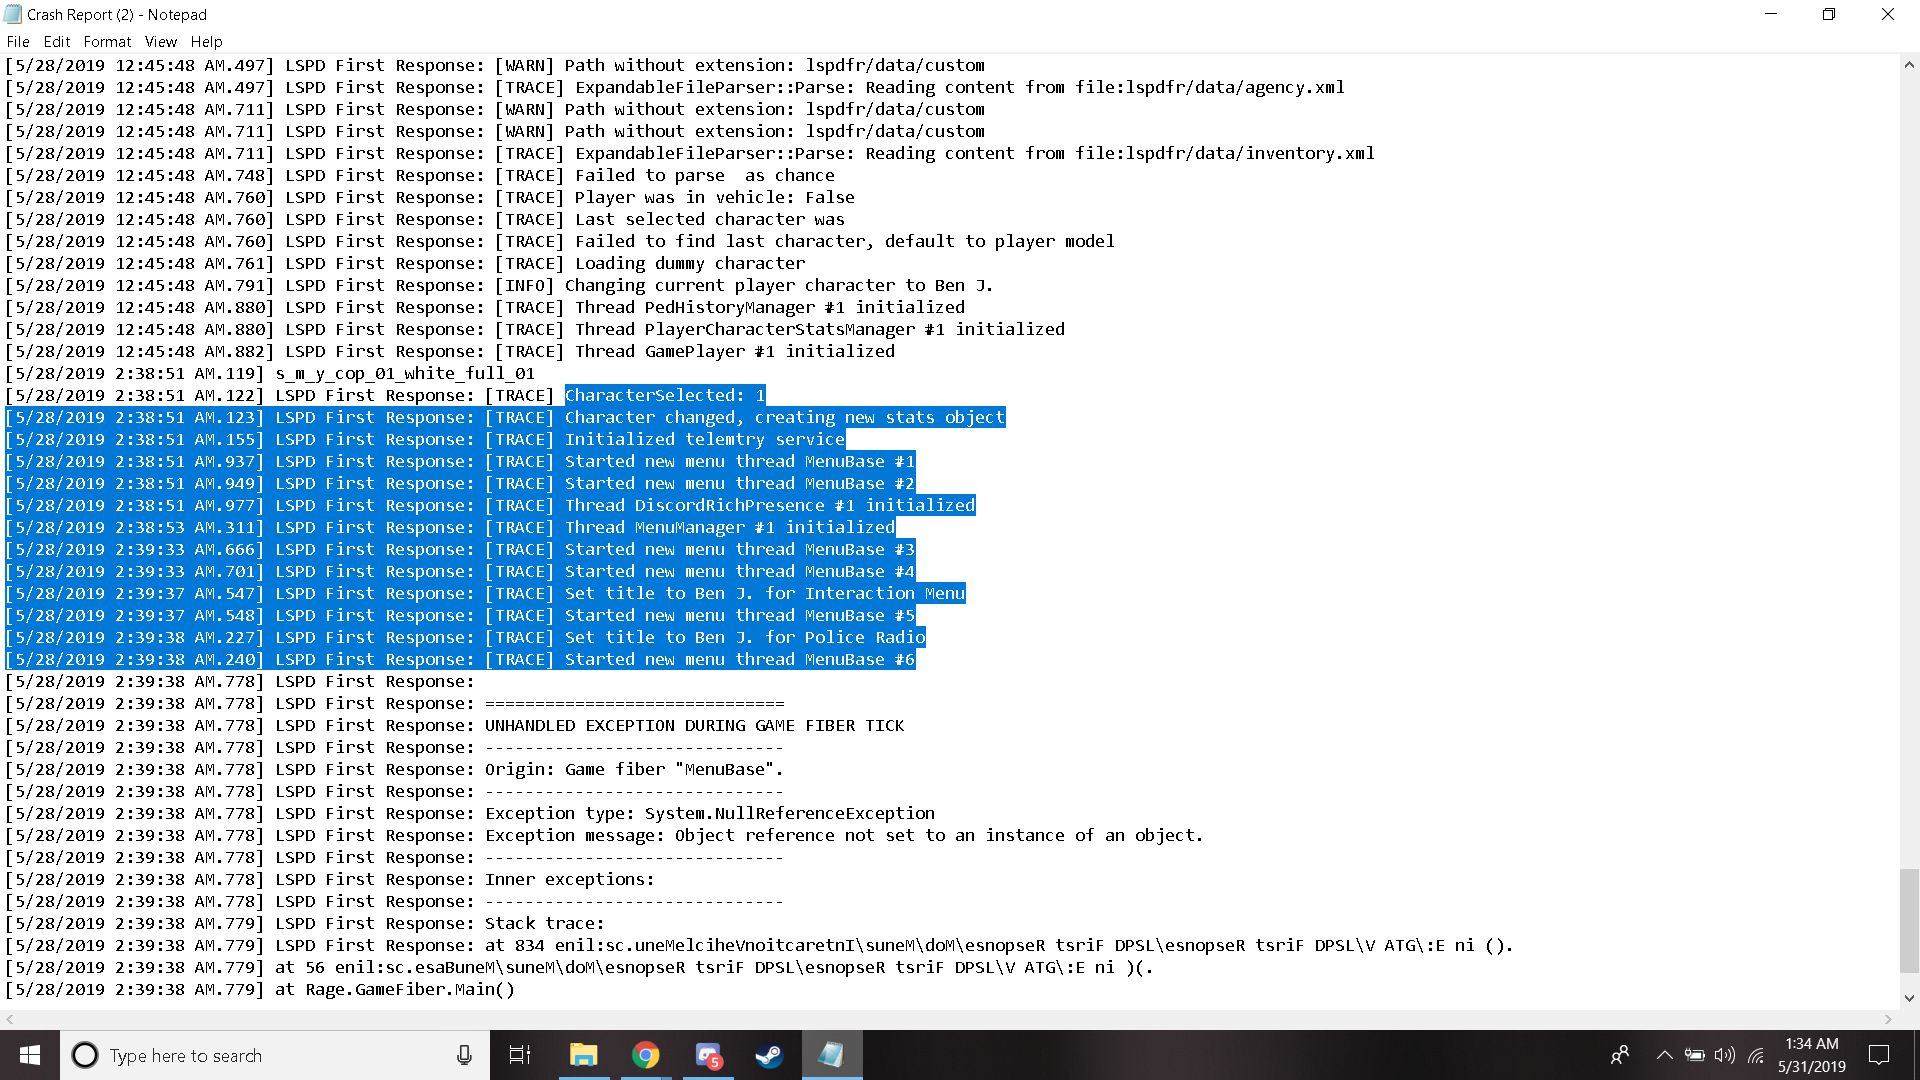The image size is (1920, 1080).
Task: Open the volume control speaker icon
Action: [1724, 1055]
